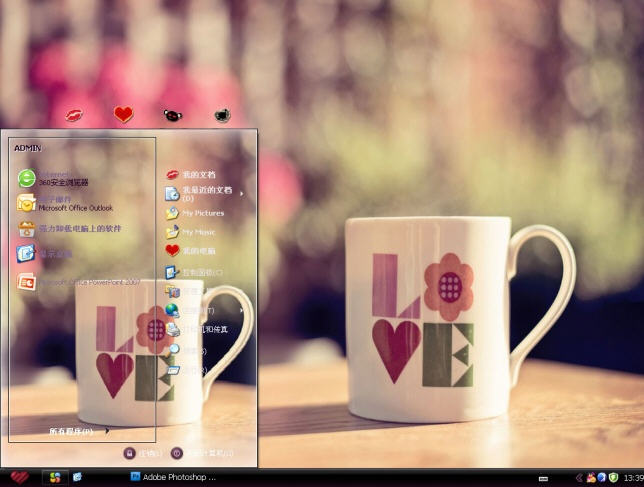Click the blue globe tray icon
This screenshot has height=487, width=644.
602,477
